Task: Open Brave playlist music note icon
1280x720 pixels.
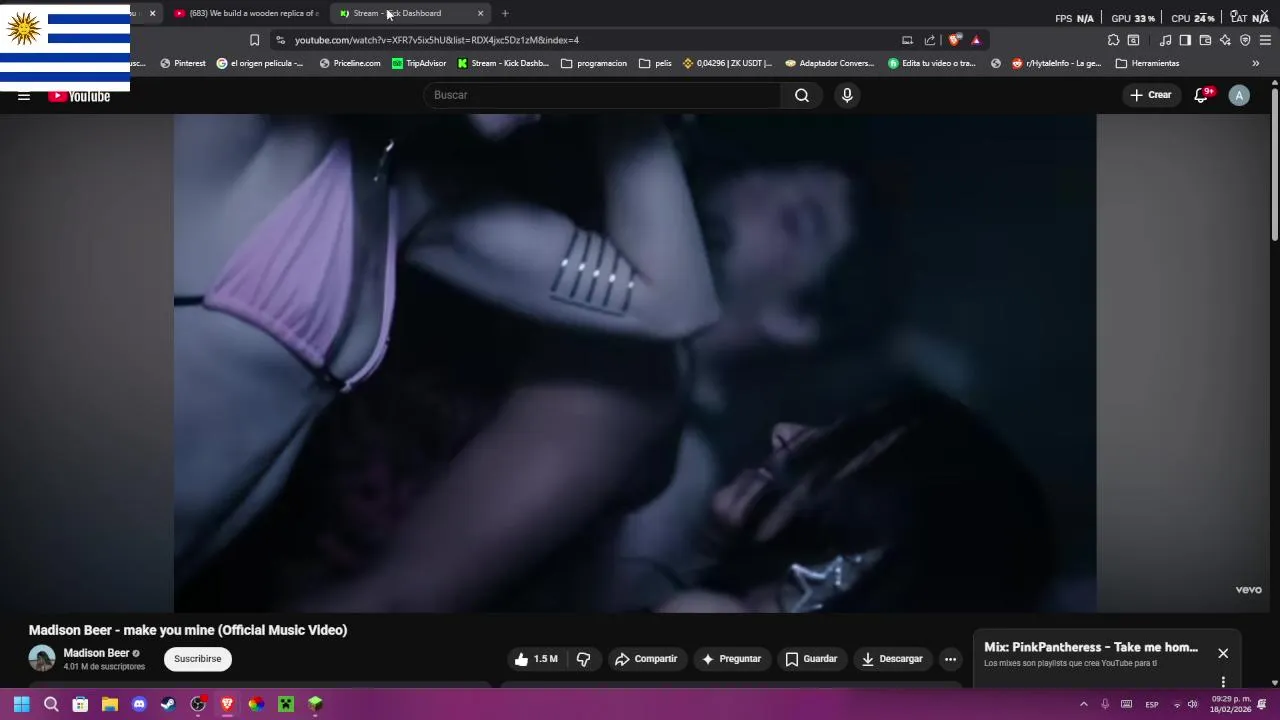Action: [1166, 40]
